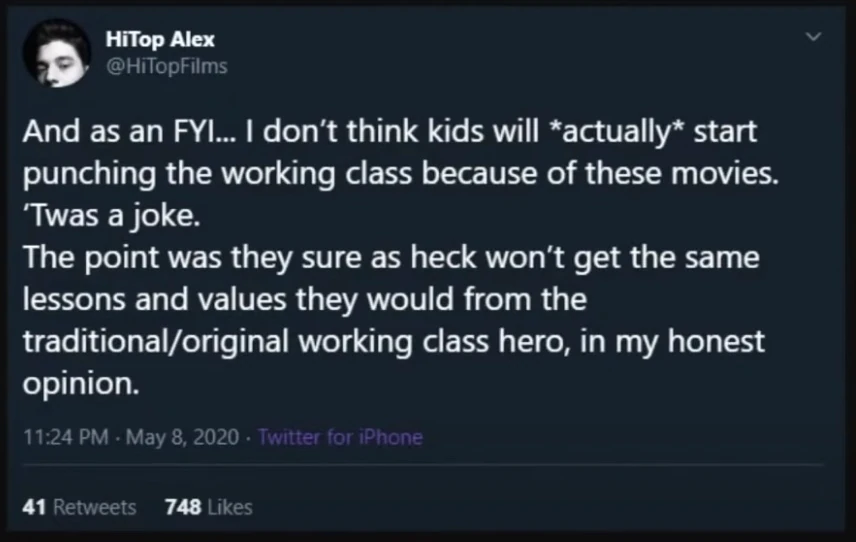This screenshot has width=856, height=542.
Task: Click the number 748 beside Likes
Action: click(x=183, y=507)
